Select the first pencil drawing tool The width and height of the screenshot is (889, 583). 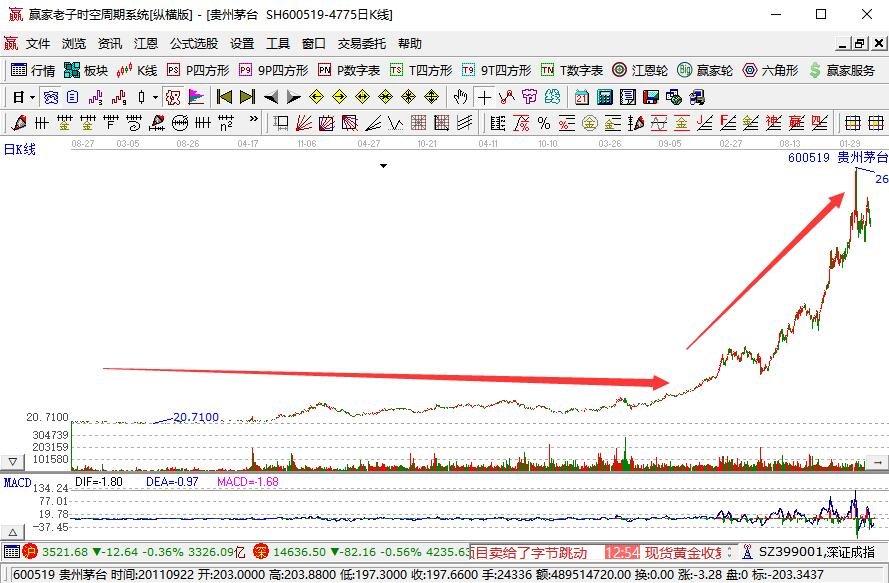pos(19,122)
